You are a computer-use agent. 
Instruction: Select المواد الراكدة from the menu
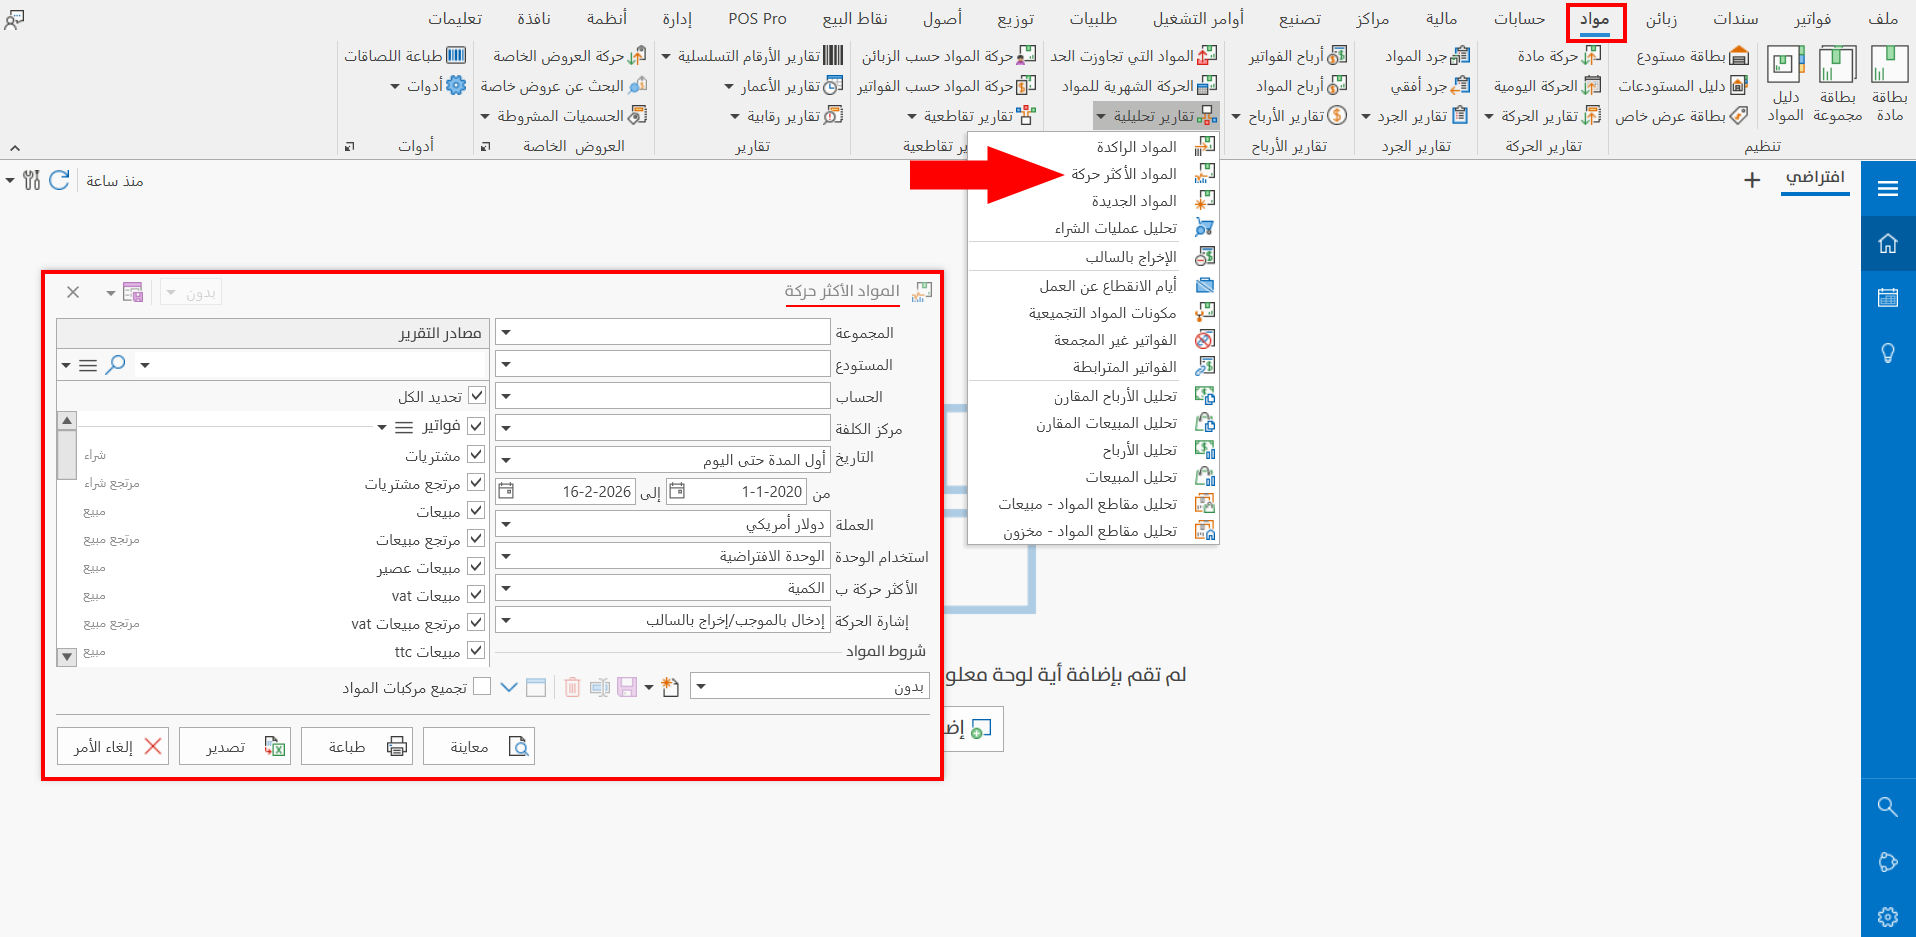(1132, 146)
